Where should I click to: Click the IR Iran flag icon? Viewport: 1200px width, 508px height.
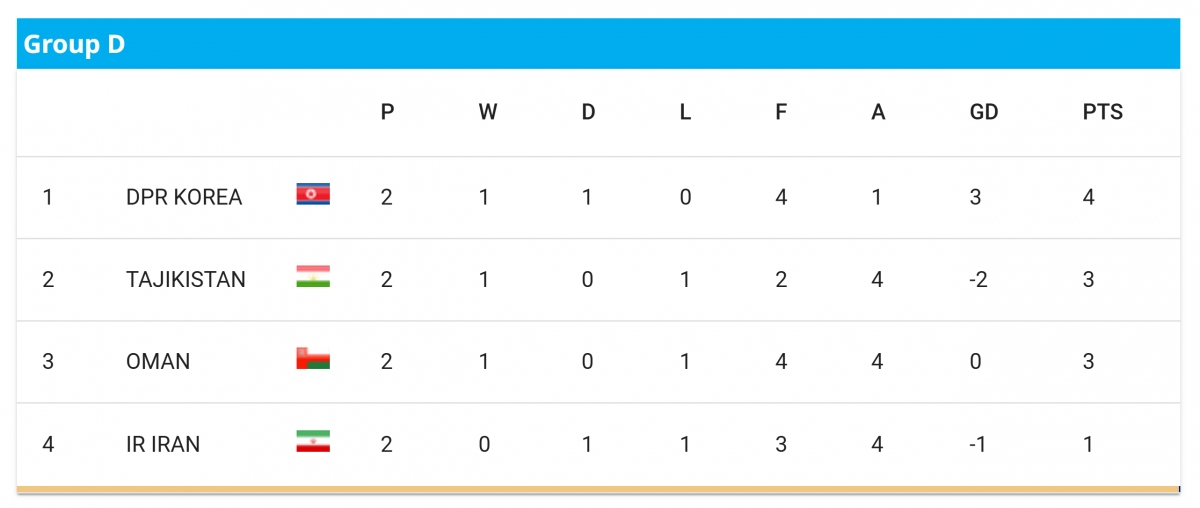[313, 441]
